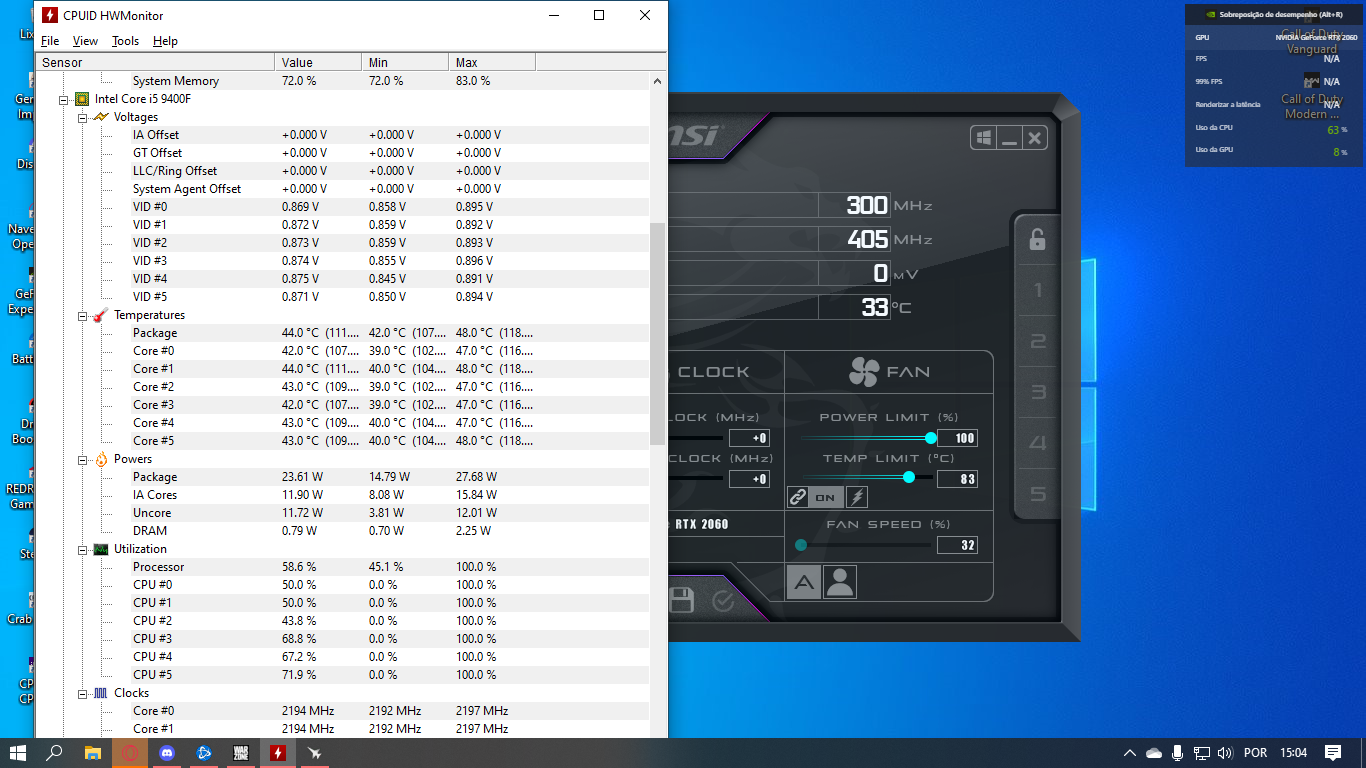Viewport: 1366px width, 768px height.
Task: Click the Afterburner profile lock icon
Action: pos(1038,240)
